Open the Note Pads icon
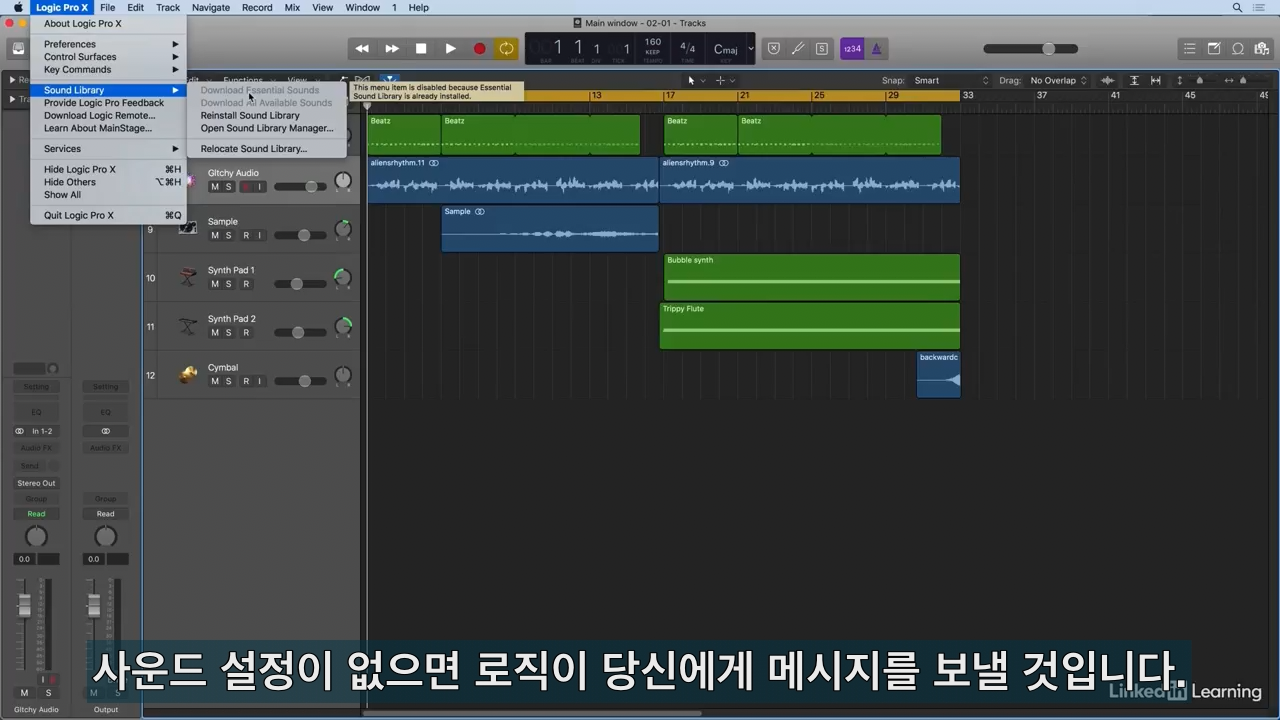The height and width of the screenshot is (720, 1280). coord(1214,48)
